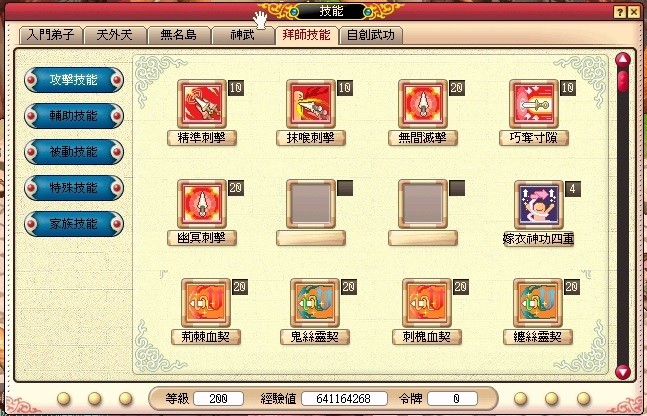Click the 幽冥刺擊 skill icon
The width and height of the screenshot is (647, 416).
(x=202, y=204)
